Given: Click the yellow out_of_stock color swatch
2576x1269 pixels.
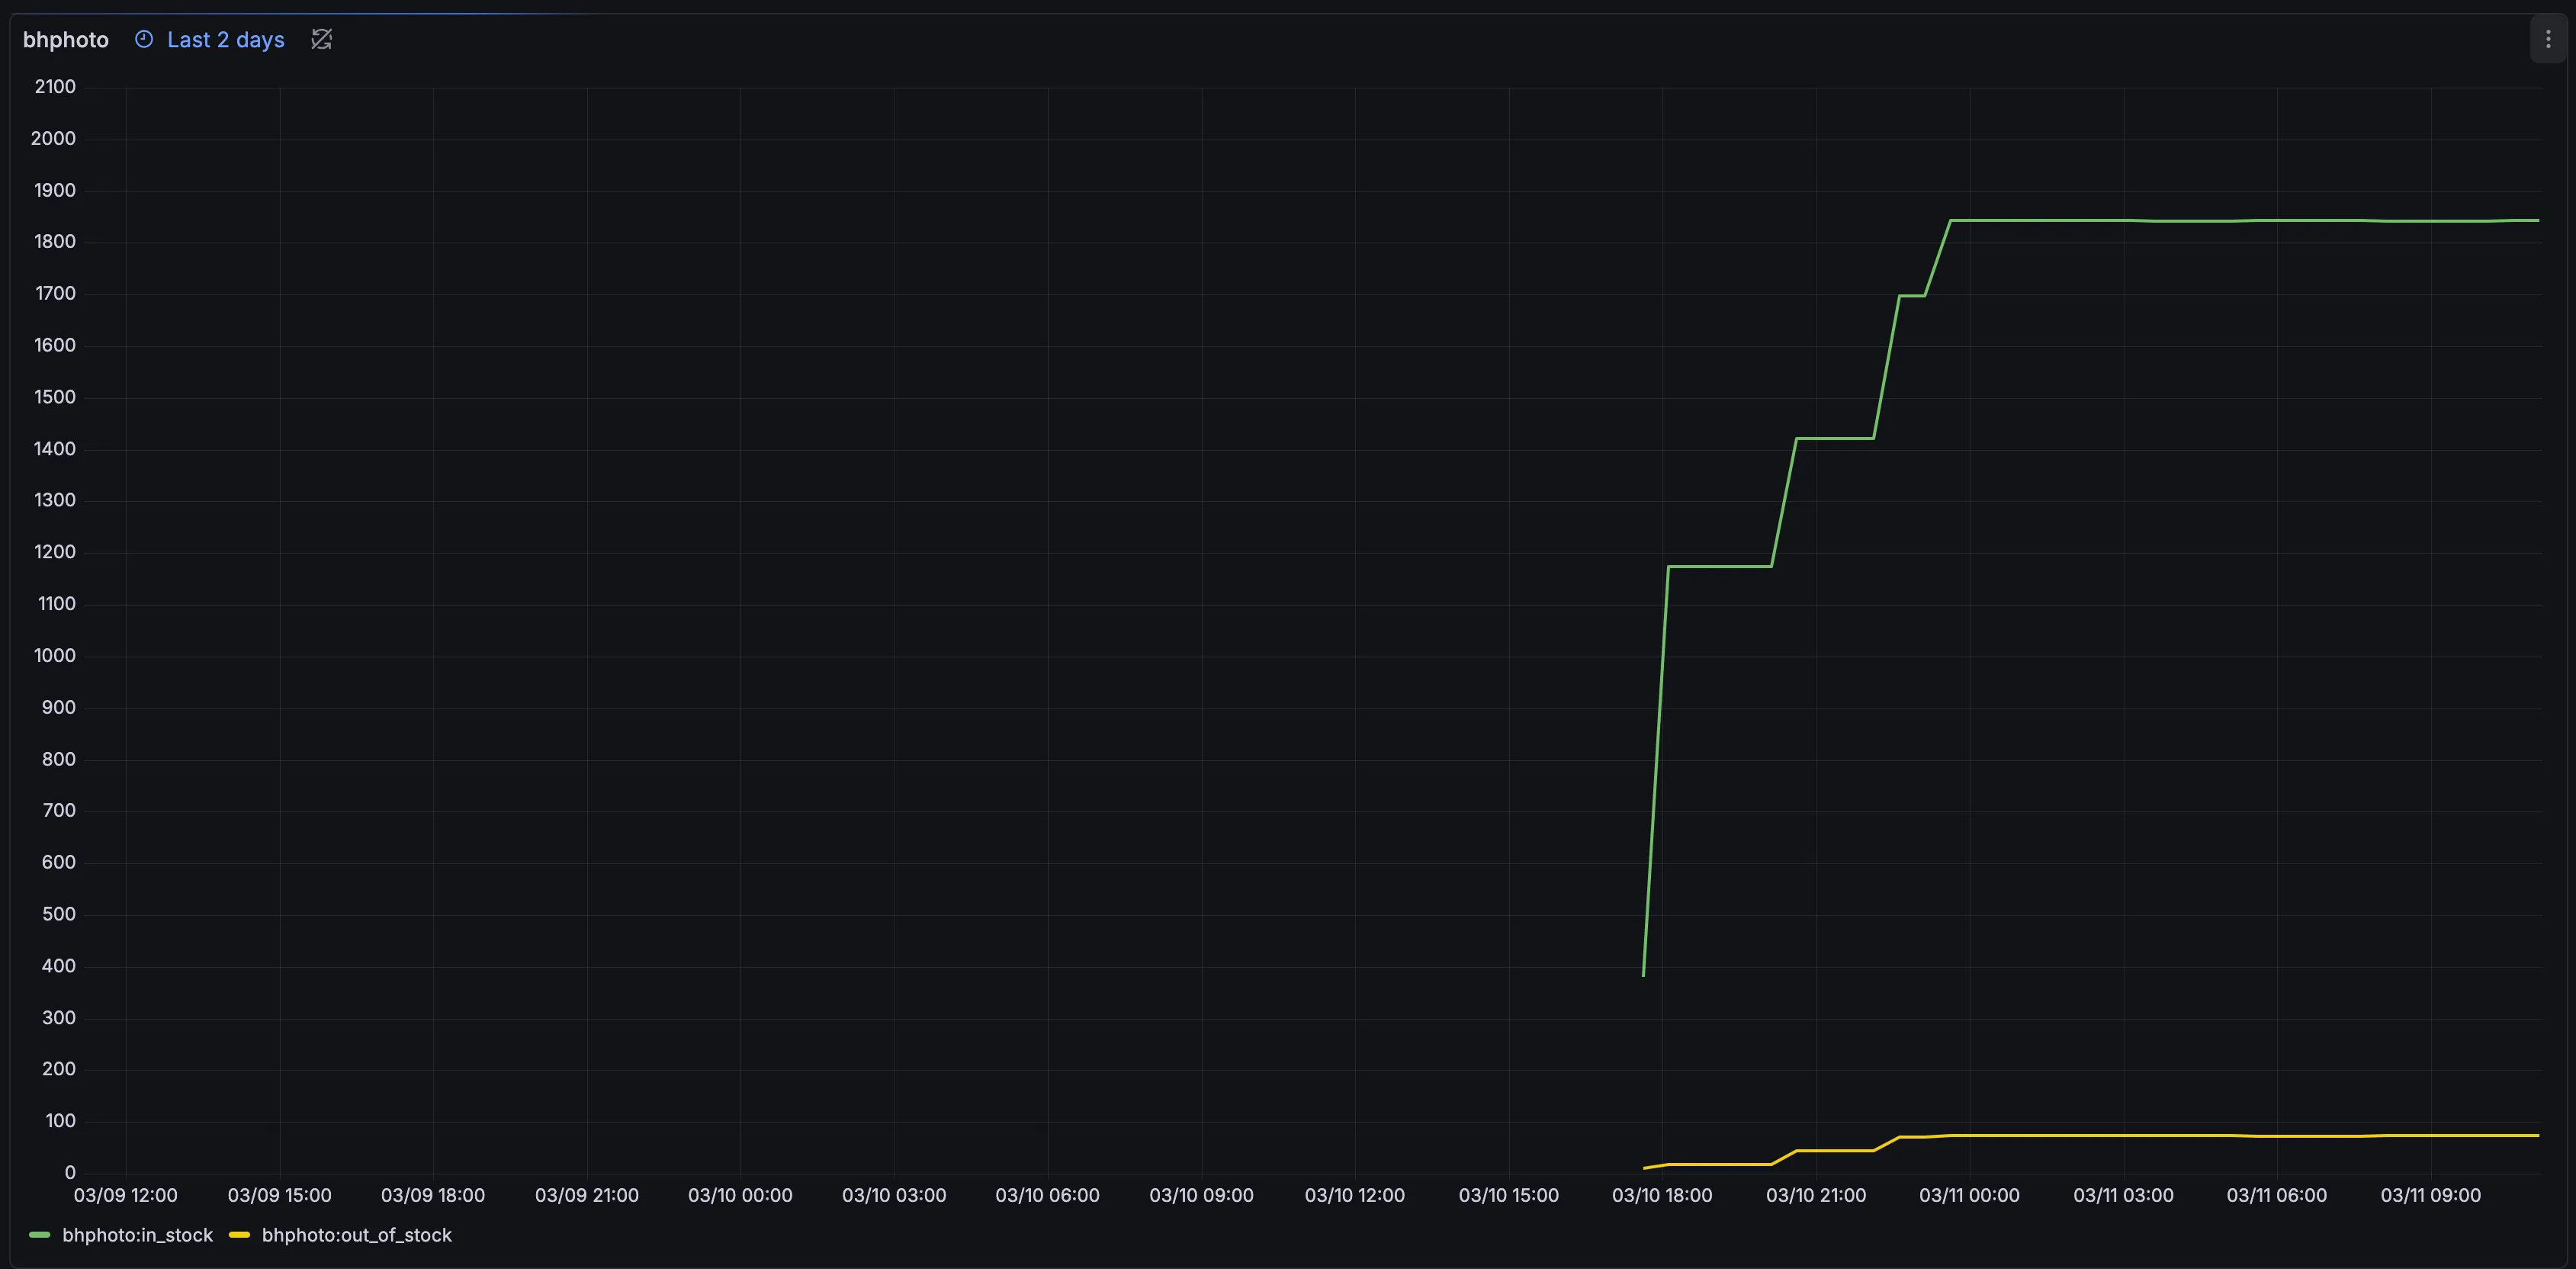Looking at the screenshot, I should (x=239, y=1235).
